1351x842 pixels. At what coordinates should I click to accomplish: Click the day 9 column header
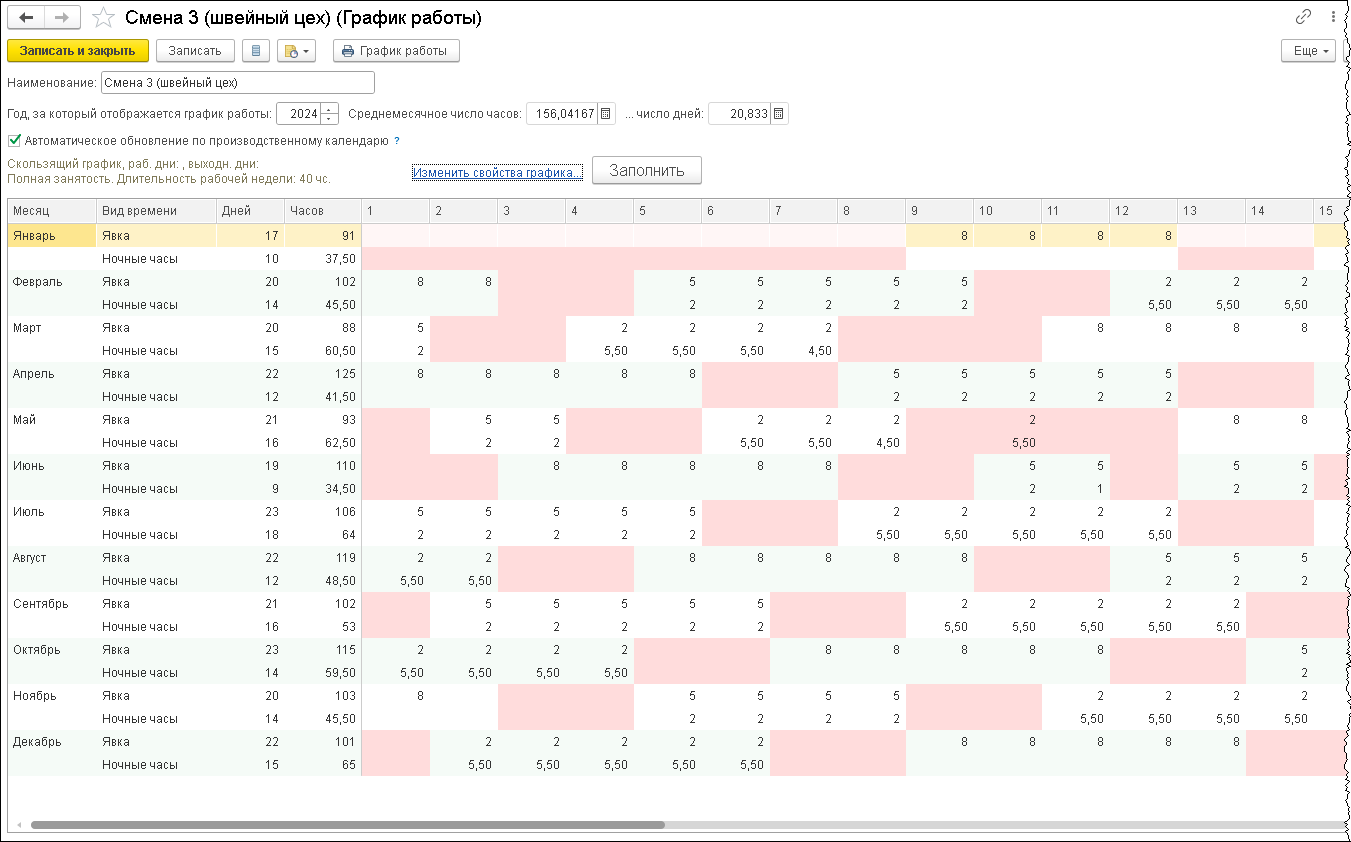[939, 211]
